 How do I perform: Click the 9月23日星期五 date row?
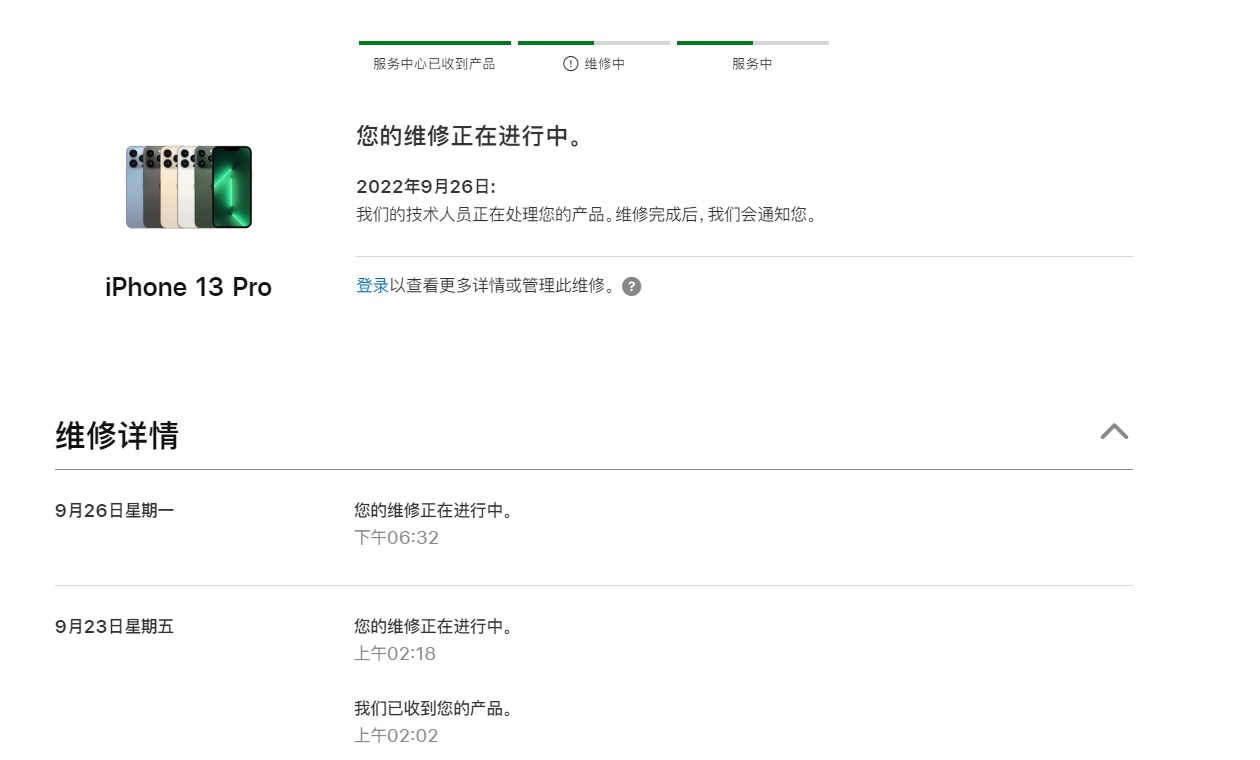[114, 627]
